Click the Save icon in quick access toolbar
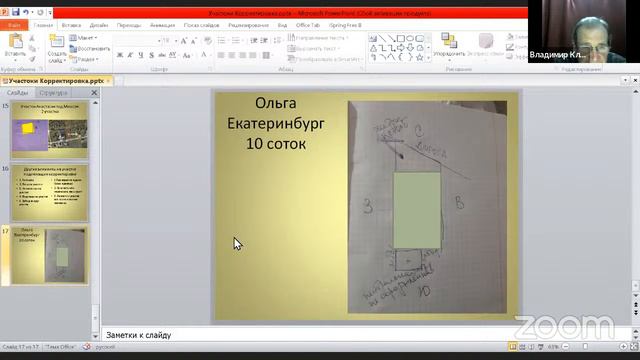The image size is (640, 360). [16, 12]
